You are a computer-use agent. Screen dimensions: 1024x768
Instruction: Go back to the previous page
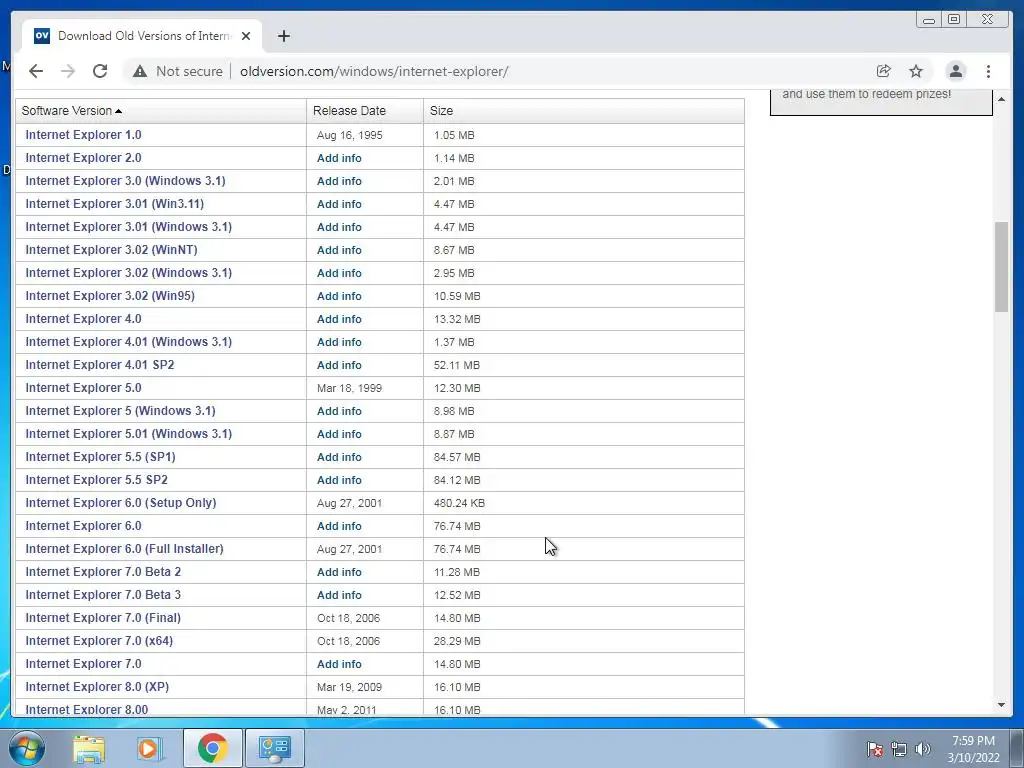point(36,71)
